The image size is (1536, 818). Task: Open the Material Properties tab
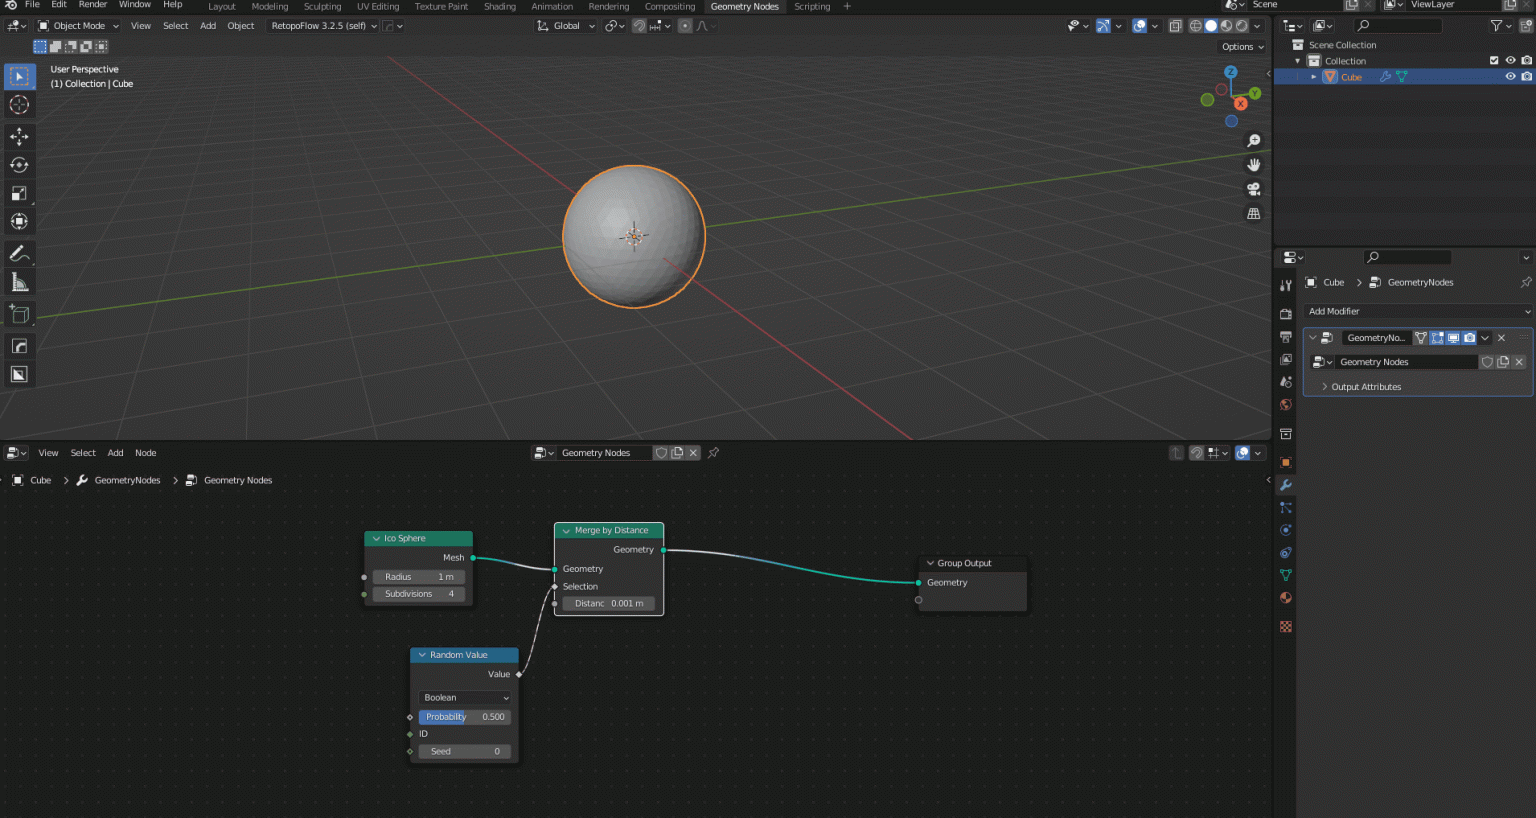click(1286, 598)
